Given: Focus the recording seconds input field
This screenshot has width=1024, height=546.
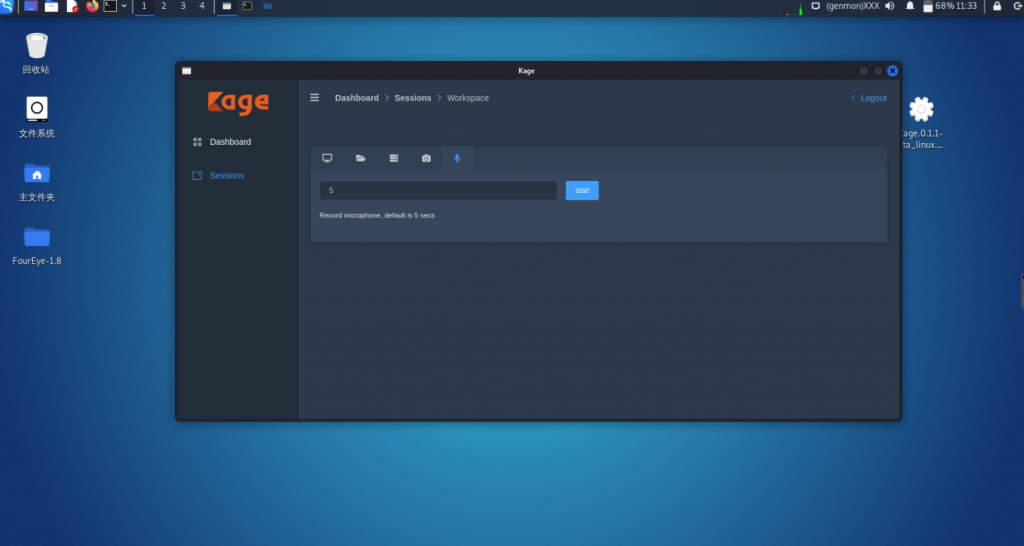Looking at the screenshot, I should (438, 191).
